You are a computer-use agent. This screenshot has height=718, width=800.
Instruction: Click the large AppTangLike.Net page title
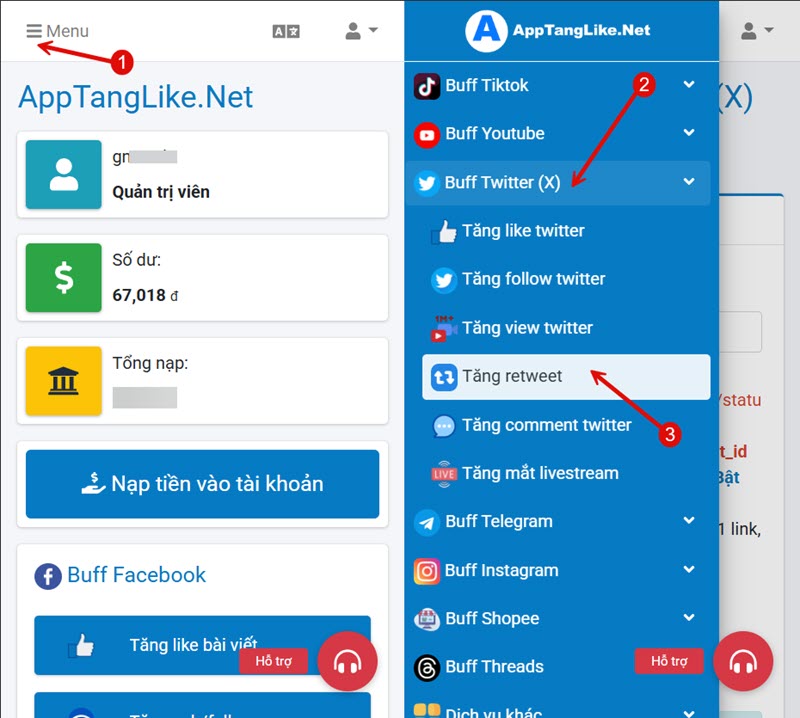click(136, 97)
